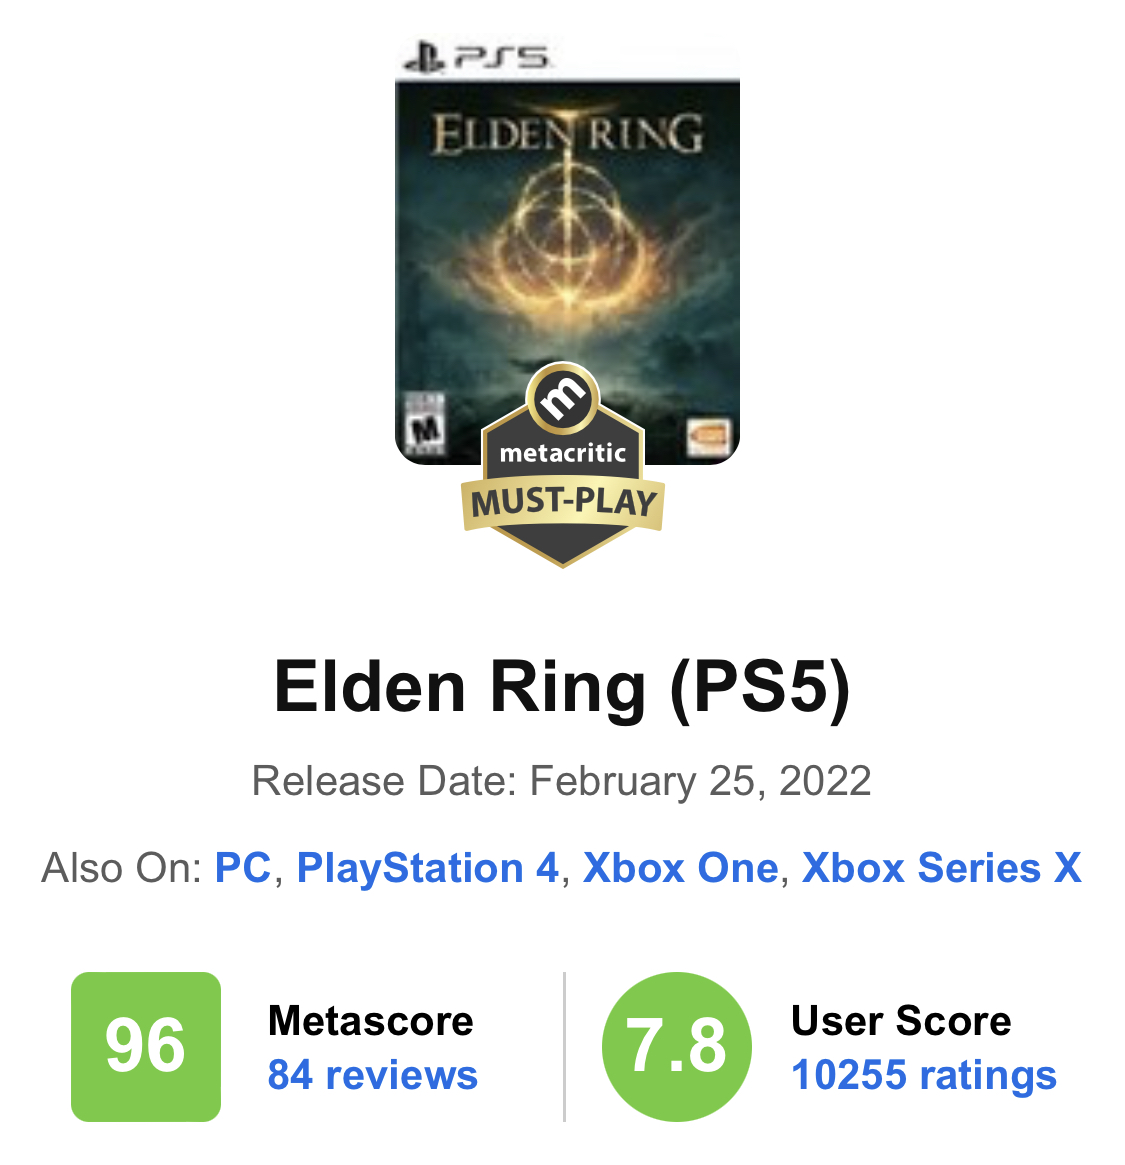Click the Bandai Namco logo on cover

point(708,437)
